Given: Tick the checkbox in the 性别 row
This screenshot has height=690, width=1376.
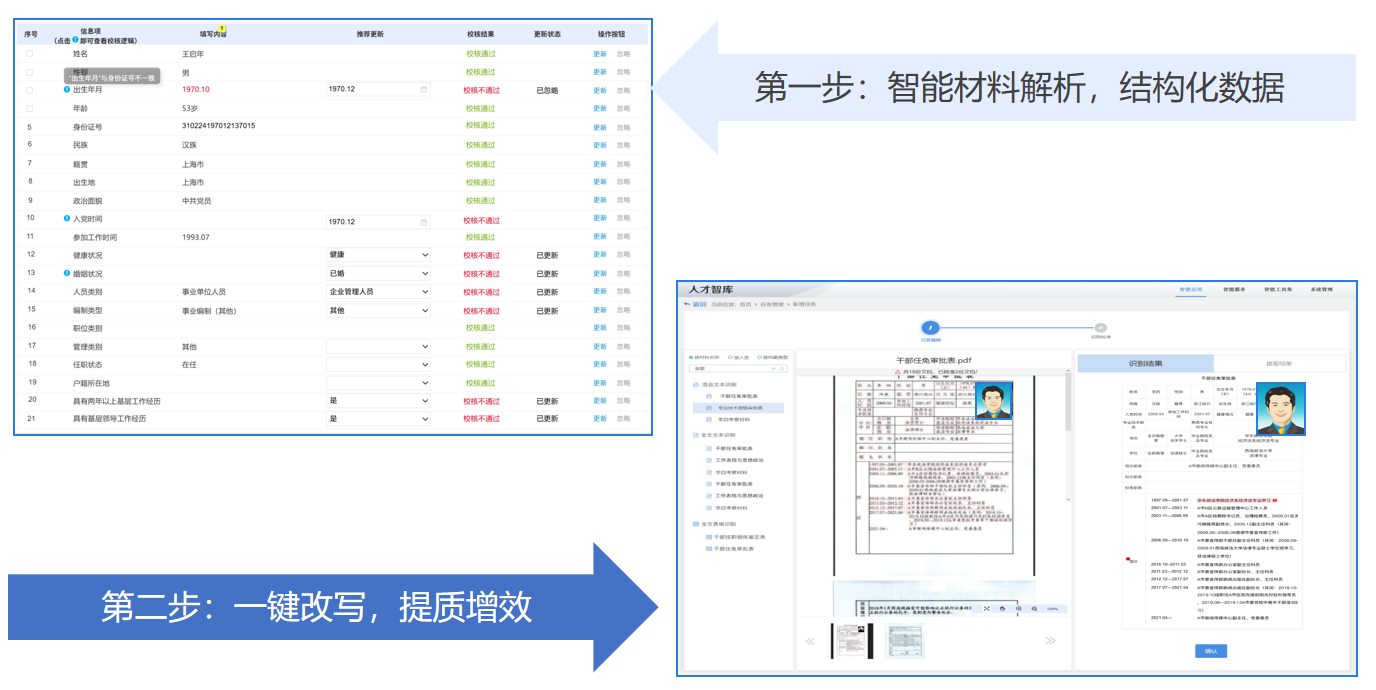Looking at the screenshot, I should (29, 72).
